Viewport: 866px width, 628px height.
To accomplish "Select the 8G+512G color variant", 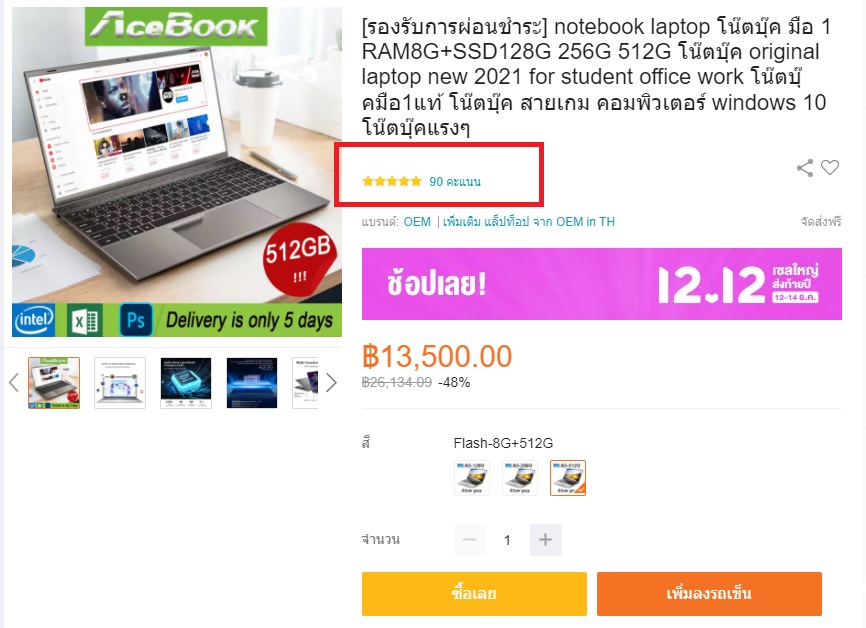I will (x=568, y=478).
